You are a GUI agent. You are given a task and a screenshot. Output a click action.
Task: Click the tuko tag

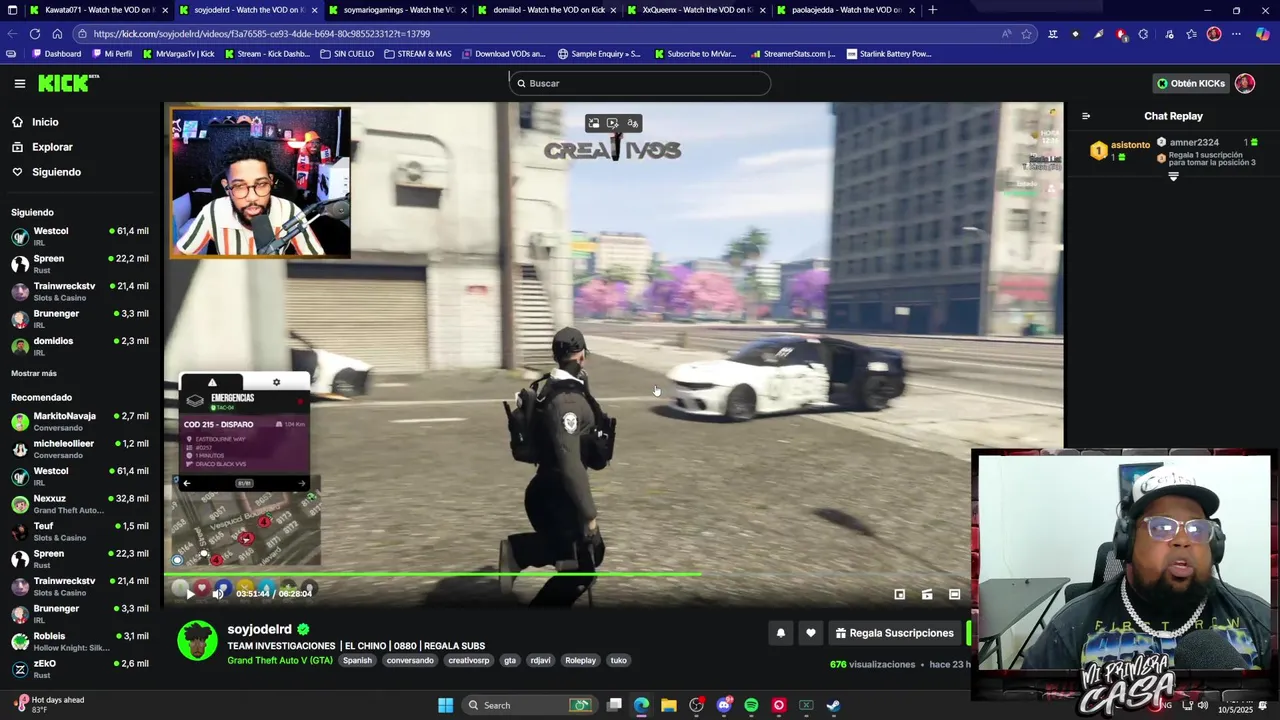619,660
